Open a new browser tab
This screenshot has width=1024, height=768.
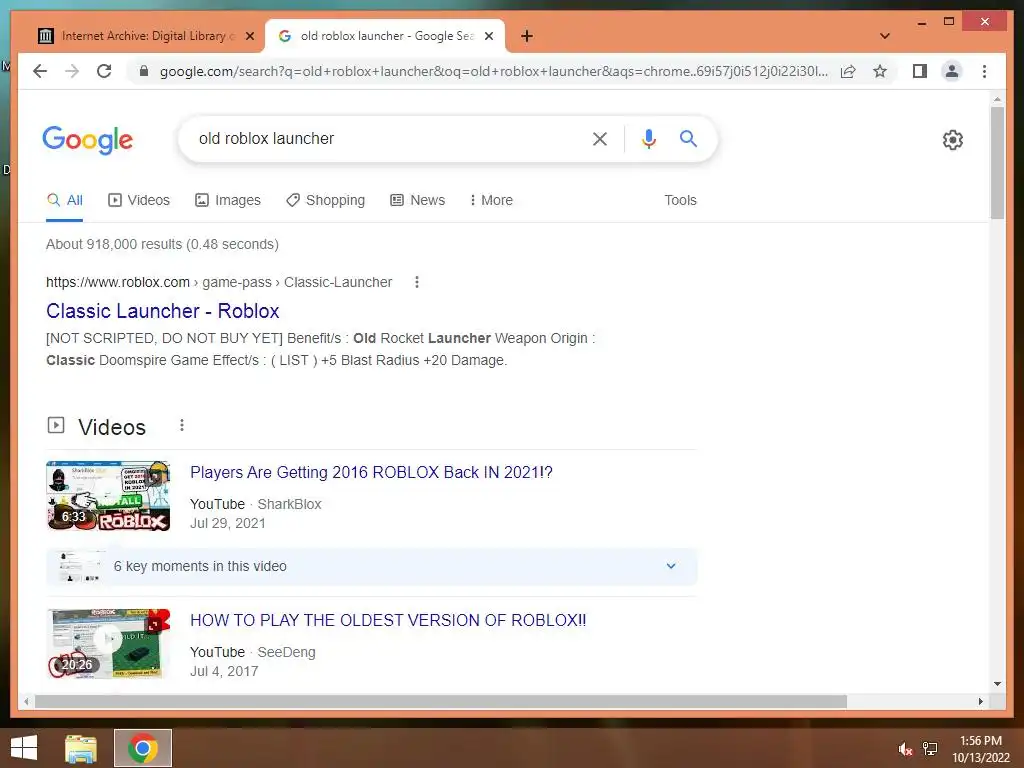click(x=527, y=36)
